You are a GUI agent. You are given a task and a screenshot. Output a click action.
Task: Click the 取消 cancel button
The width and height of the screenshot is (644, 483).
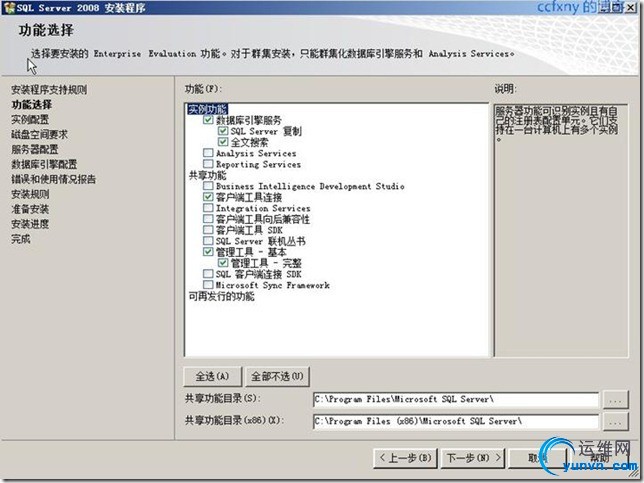click(538, 458)
